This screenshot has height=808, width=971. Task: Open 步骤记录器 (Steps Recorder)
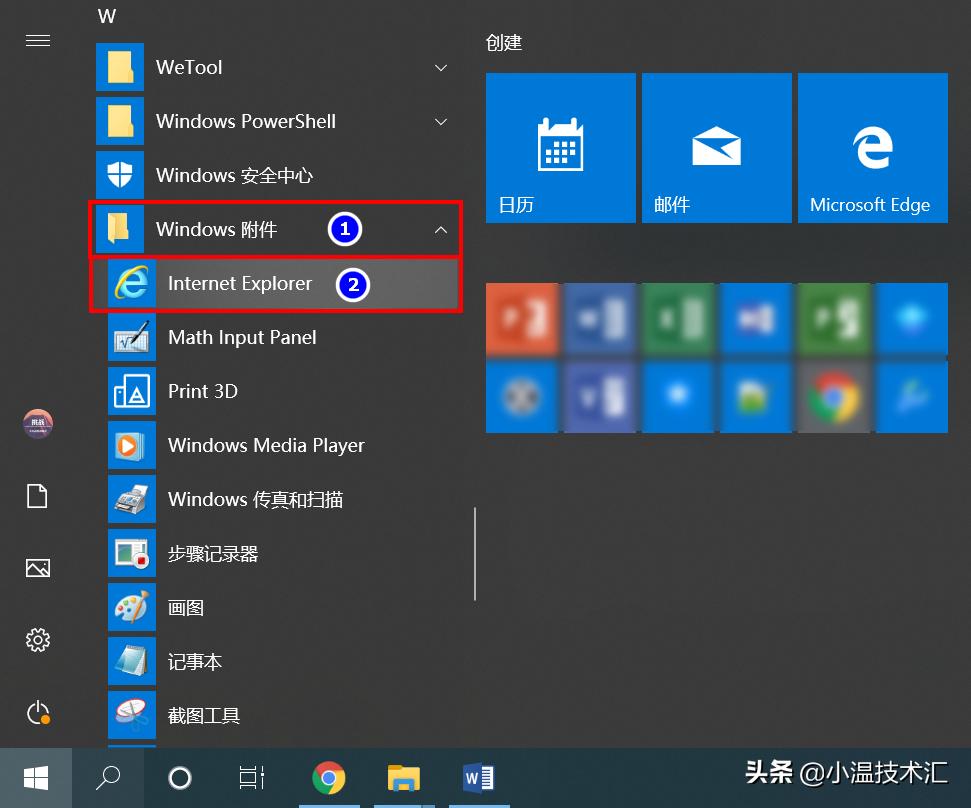pos(210,553)
